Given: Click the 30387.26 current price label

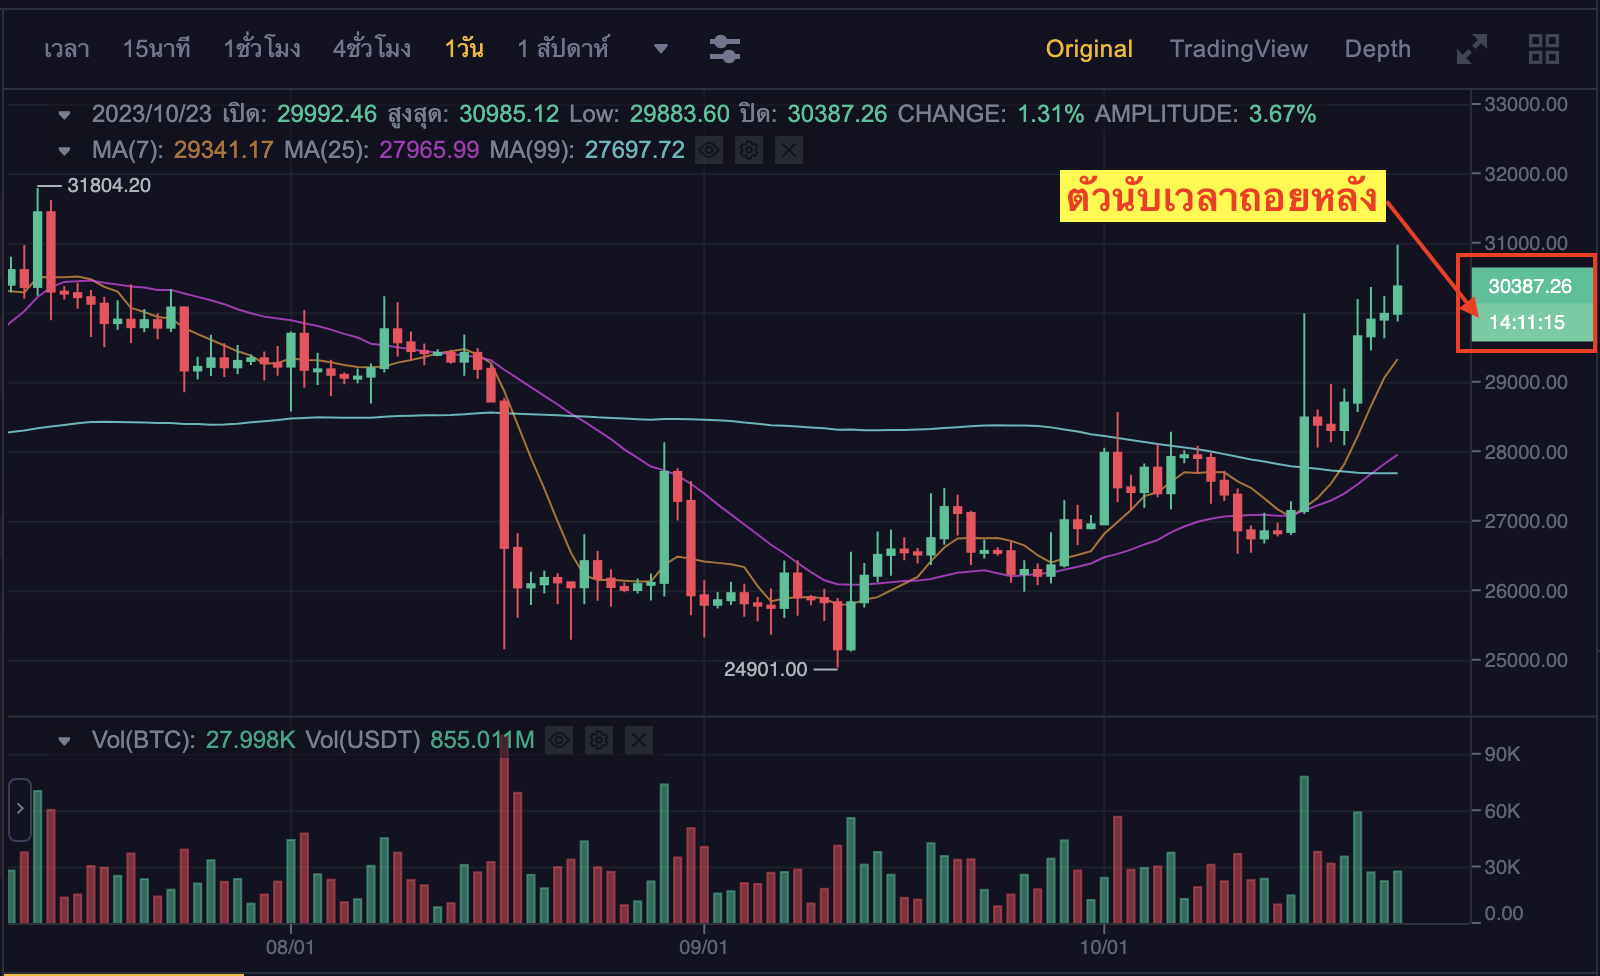Looking at the screenshot, I should click(1529, 286).
